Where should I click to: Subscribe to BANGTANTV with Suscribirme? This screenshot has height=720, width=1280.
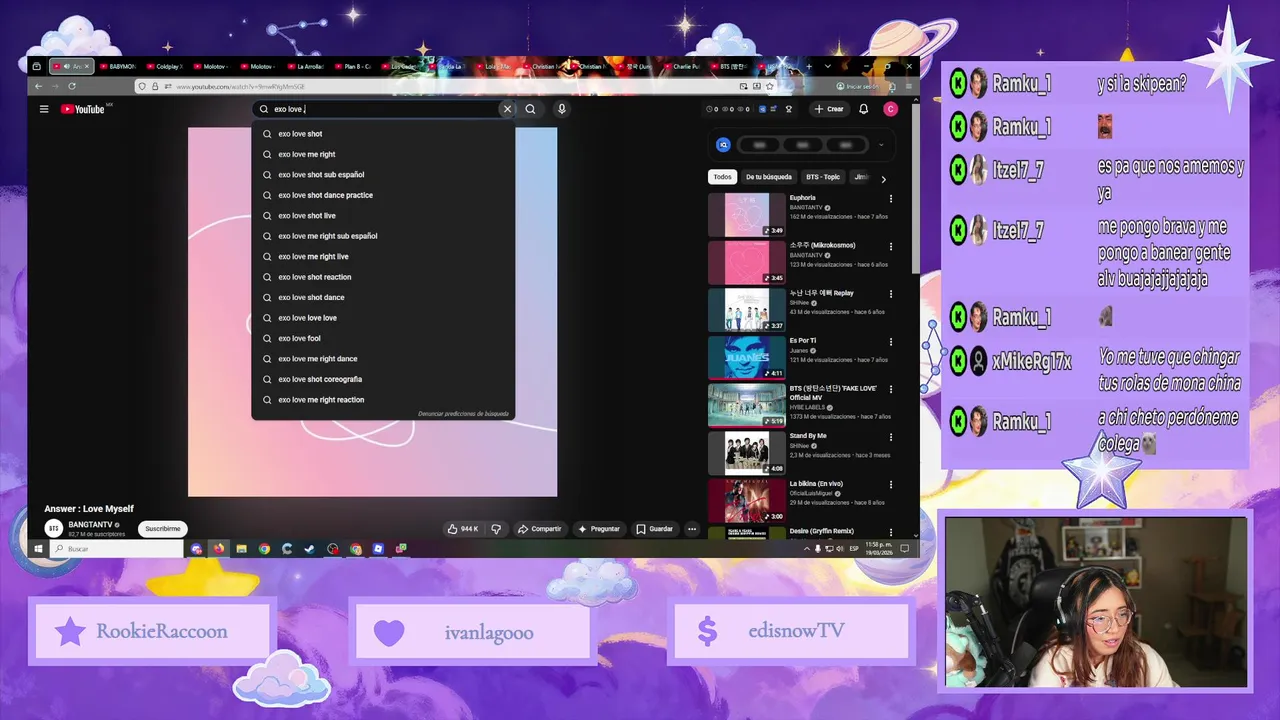163,529
